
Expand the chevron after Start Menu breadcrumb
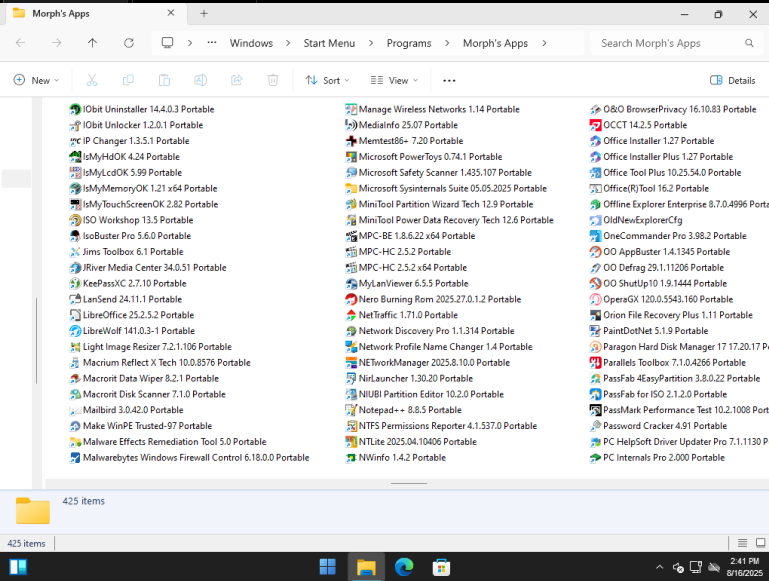(371, 43)
